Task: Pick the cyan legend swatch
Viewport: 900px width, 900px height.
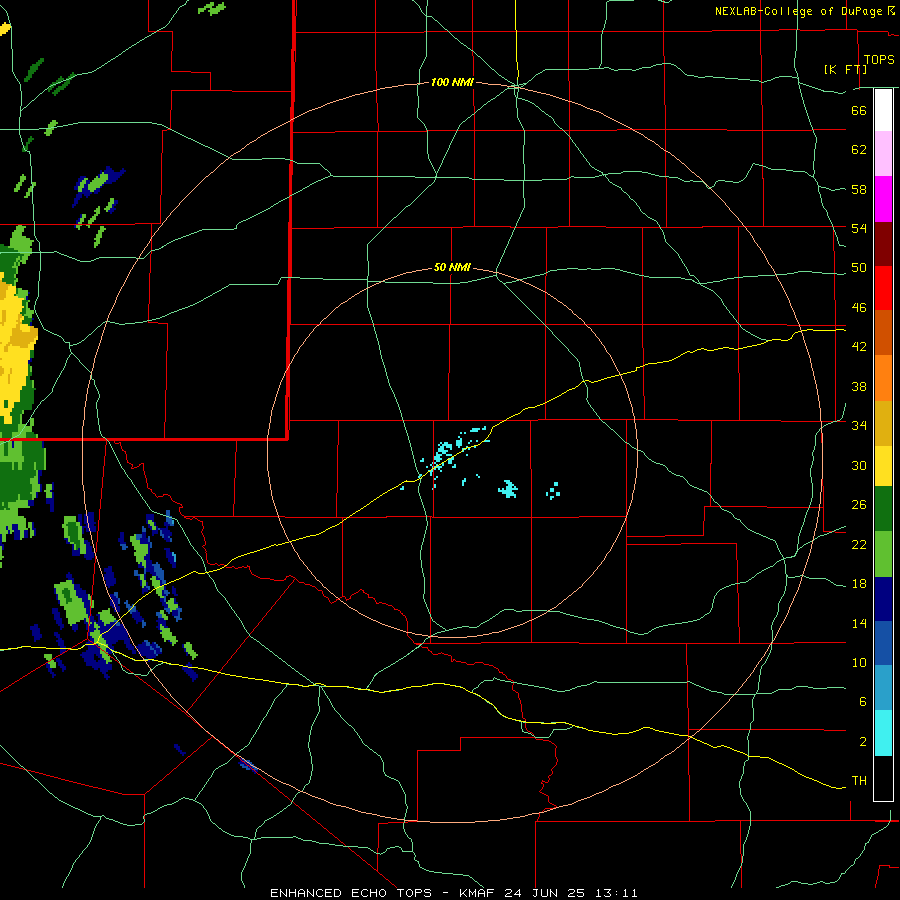Action: (883, 733)
